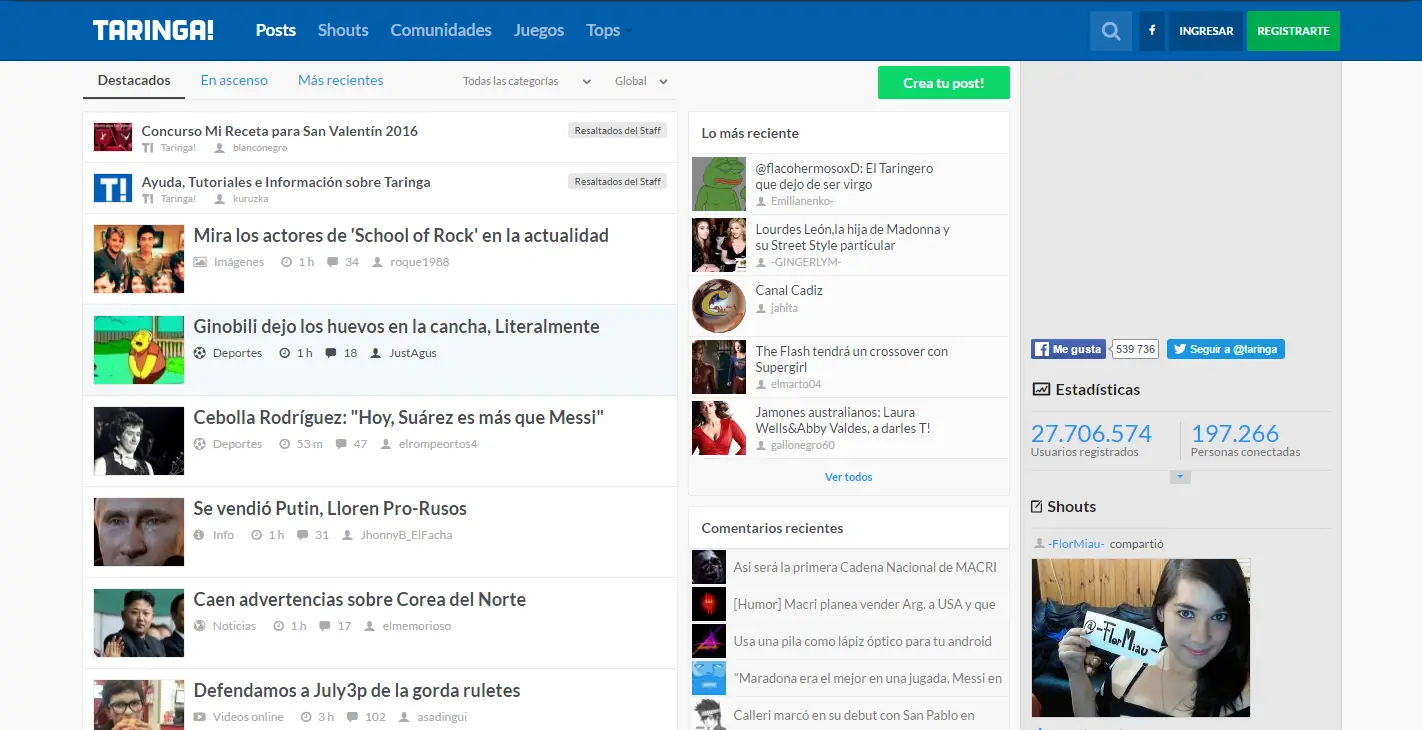Image resolution: width=1422 pixels, height=730 pixels.
Task: Click the comment bubble icon on the Putin post
Action: click(302, 535)
